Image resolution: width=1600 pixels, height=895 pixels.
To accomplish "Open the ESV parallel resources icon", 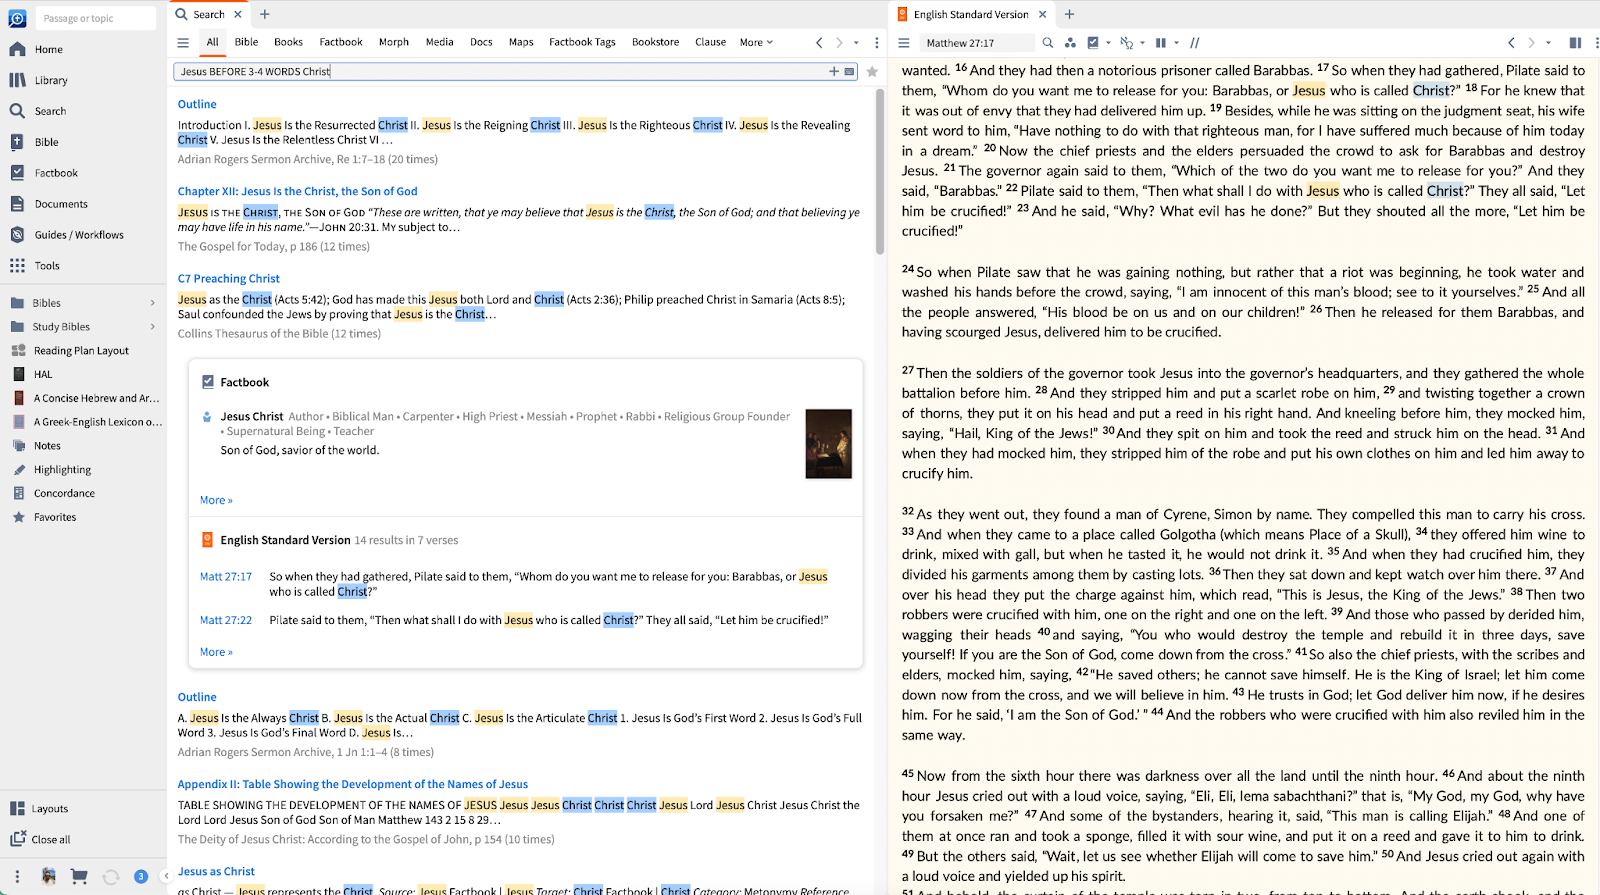I will pyautogui.click(x=1070, y=43).
